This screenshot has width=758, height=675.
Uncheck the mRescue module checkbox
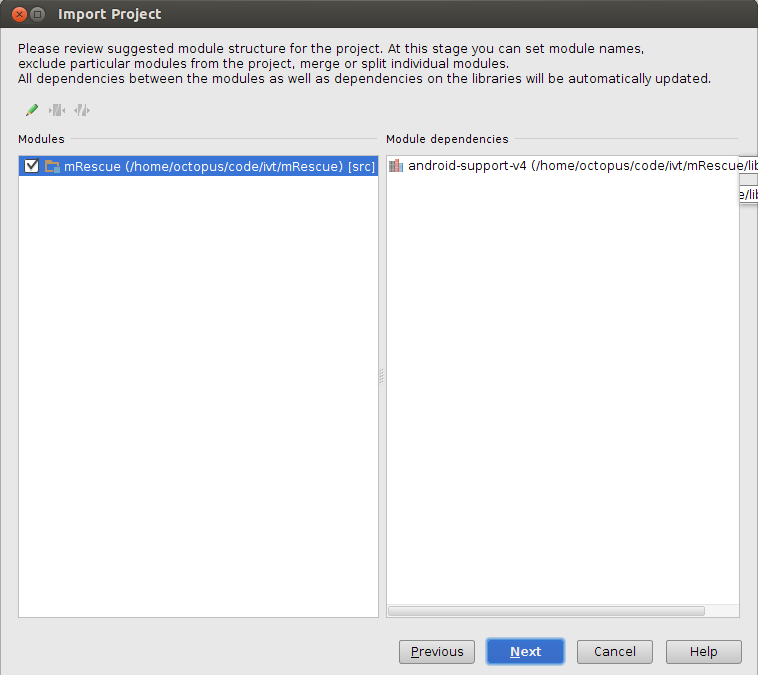pos(31,166)
